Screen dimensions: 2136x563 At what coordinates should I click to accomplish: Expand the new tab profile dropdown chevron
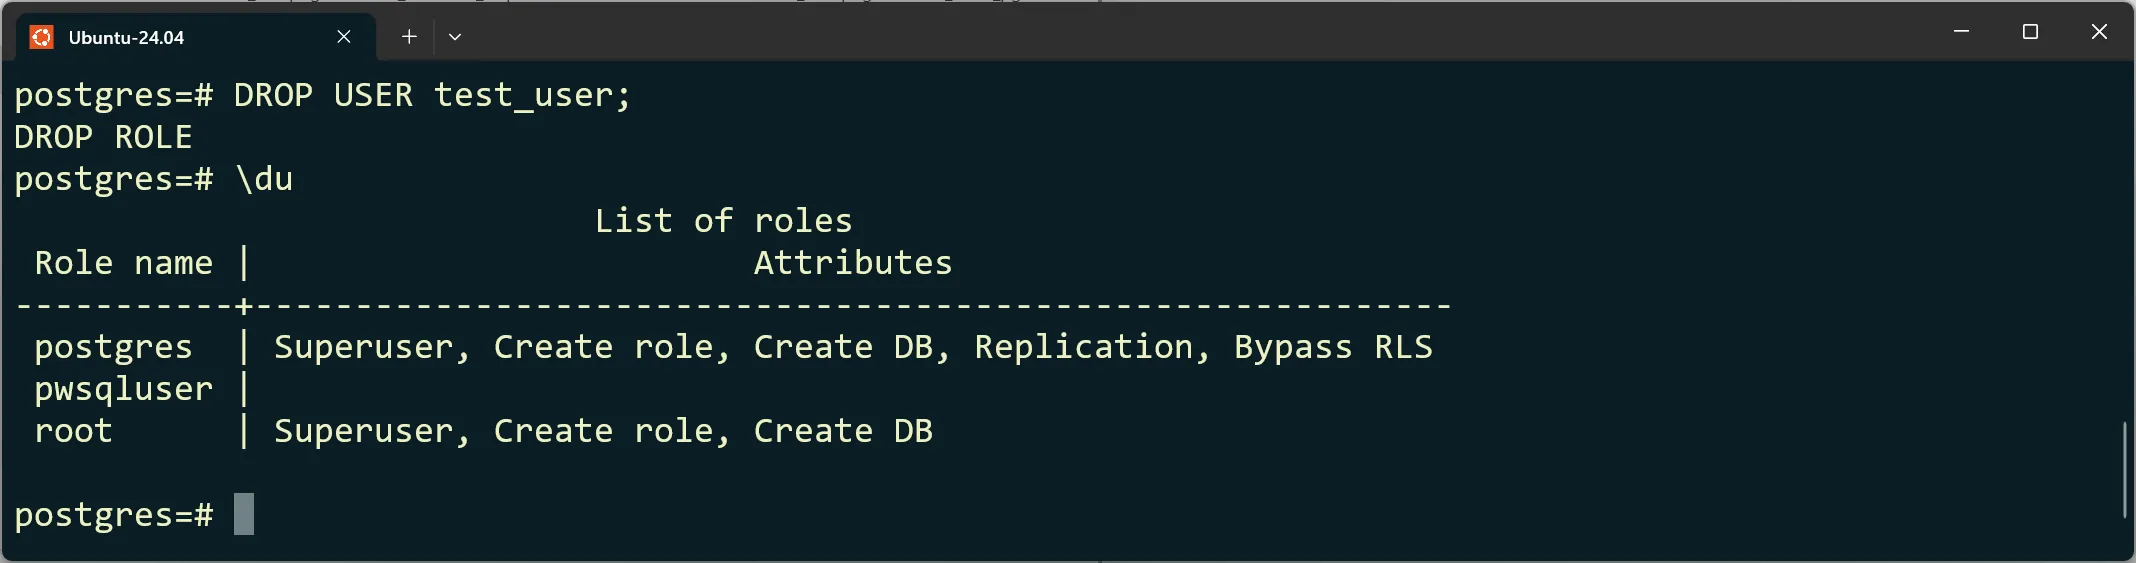[x=455, y=37]
